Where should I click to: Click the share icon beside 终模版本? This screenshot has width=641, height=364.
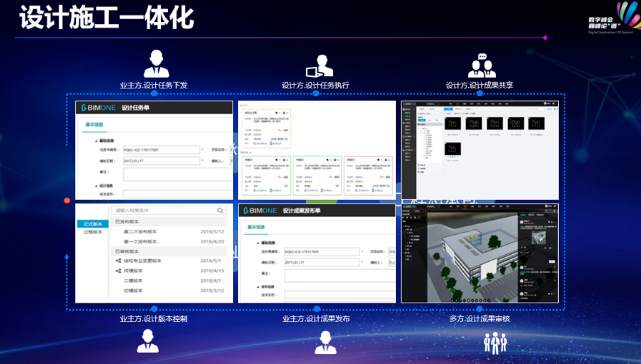point(118,271)
